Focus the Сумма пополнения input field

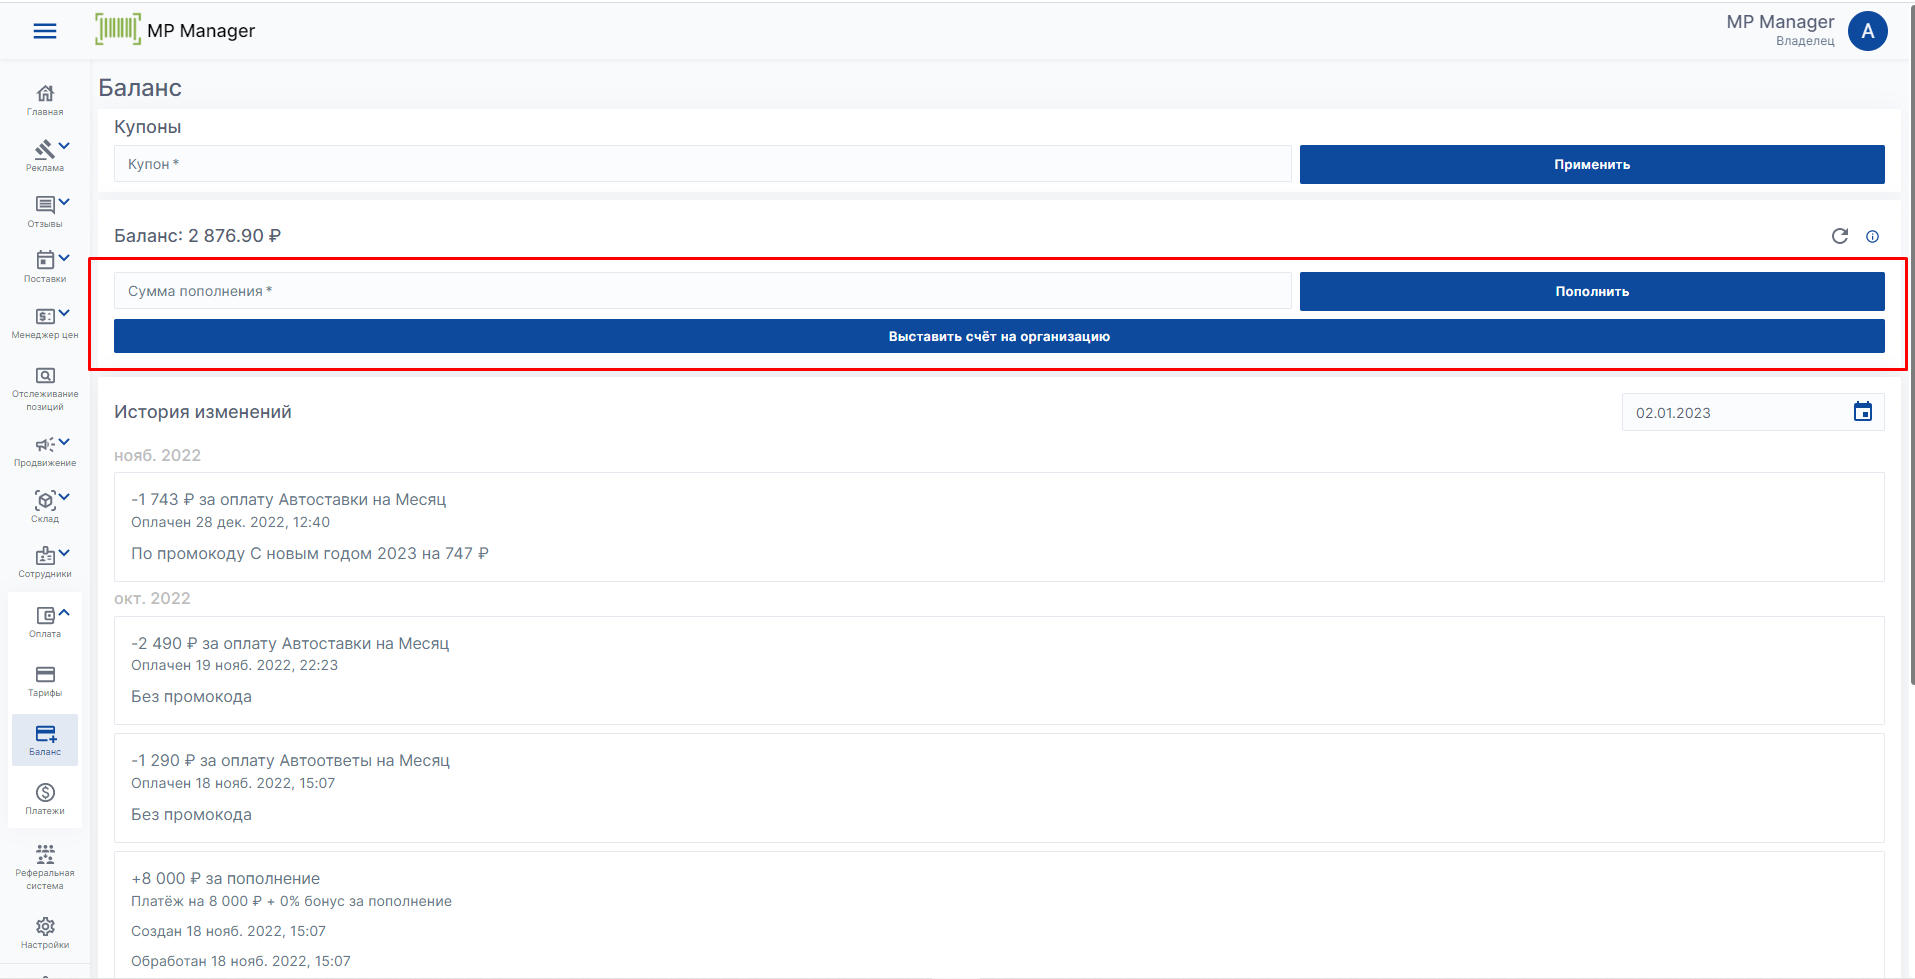click(x=702, y=291)
